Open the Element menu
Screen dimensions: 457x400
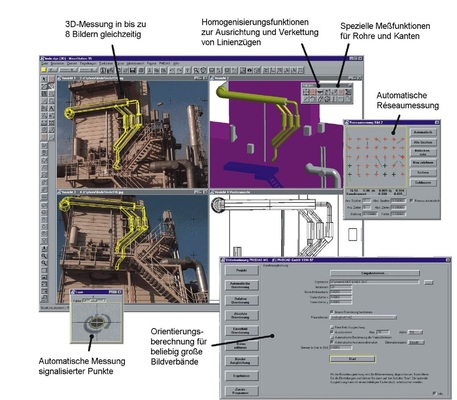(72, 63)
